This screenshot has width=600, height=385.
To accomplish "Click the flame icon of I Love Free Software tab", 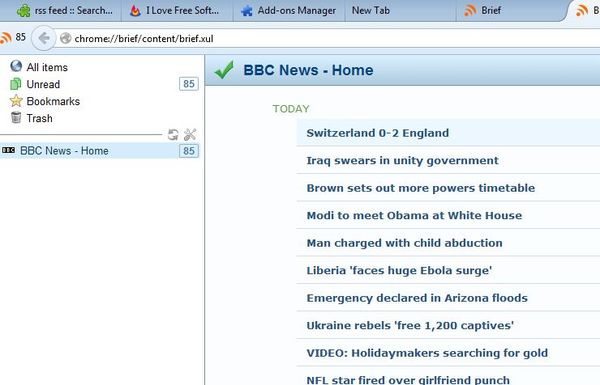I will (135, 11).
